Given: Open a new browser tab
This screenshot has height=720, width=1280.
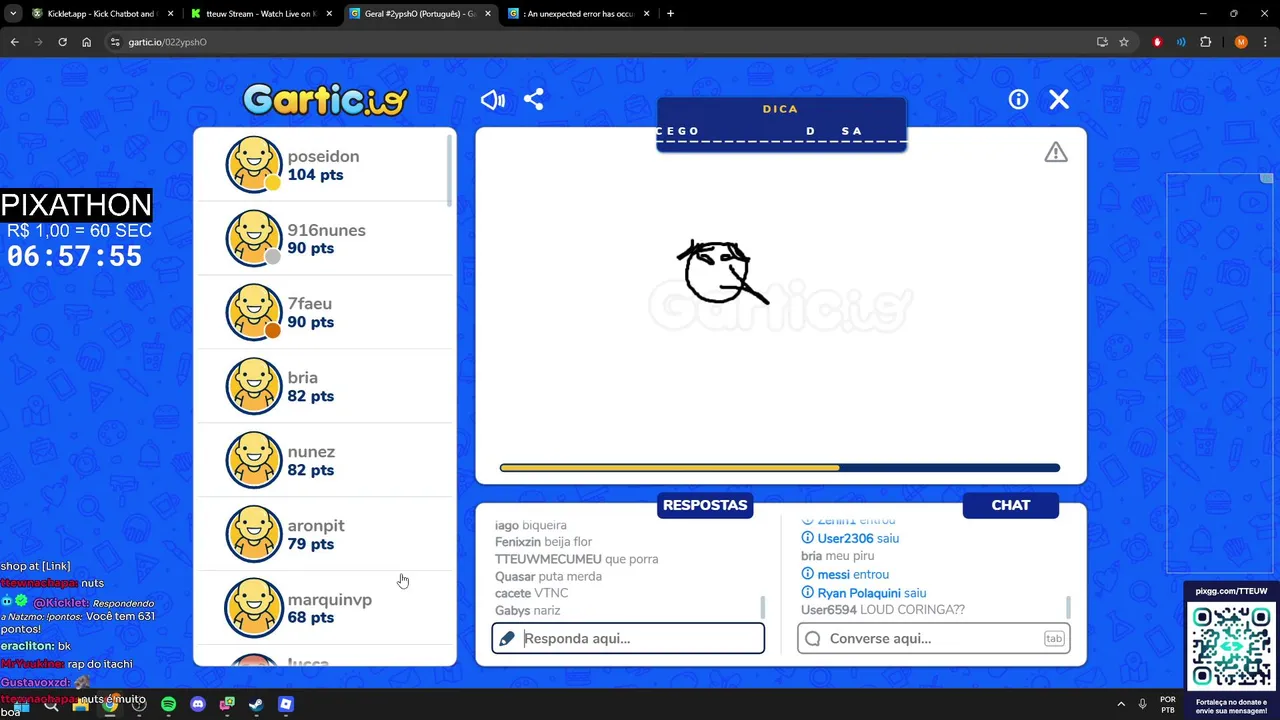Looking at the screenshot, I should pos(670,14).
